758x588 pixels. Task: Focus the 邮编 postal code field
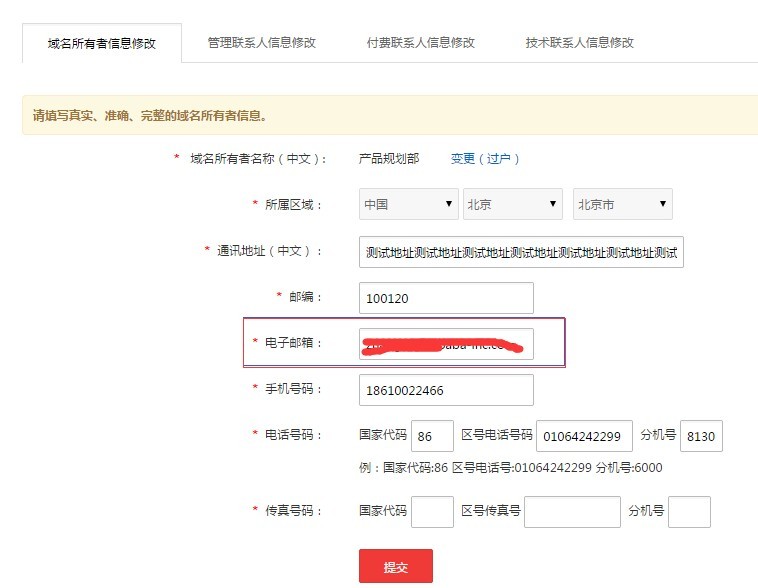tap(446, 298)
